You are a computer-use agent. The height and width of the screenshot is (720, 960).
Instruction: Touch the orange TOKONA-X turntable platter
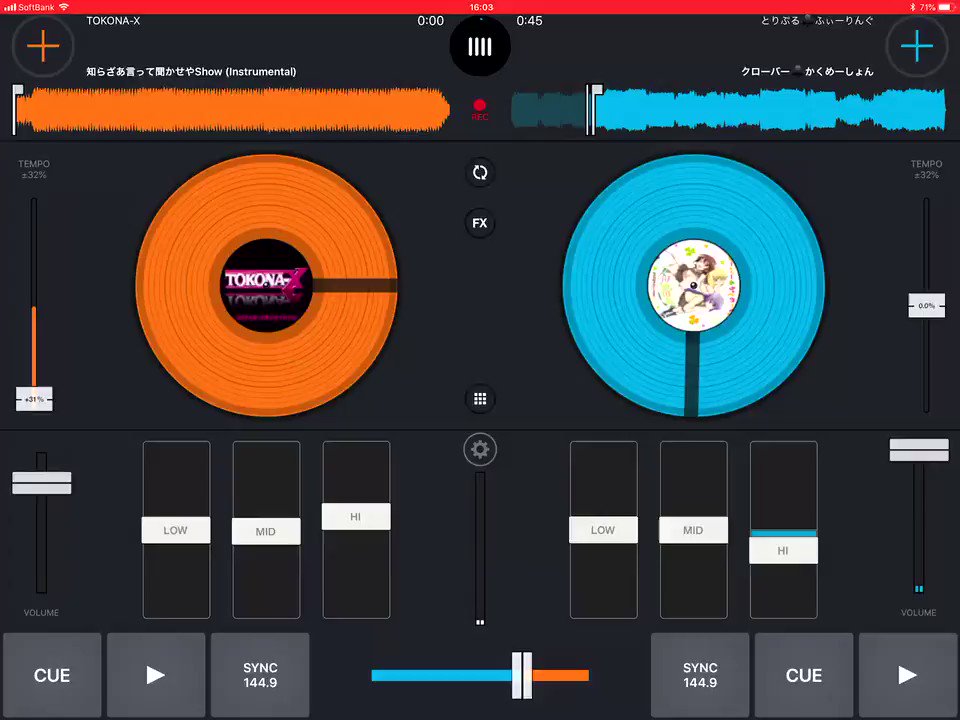point(266,285)
